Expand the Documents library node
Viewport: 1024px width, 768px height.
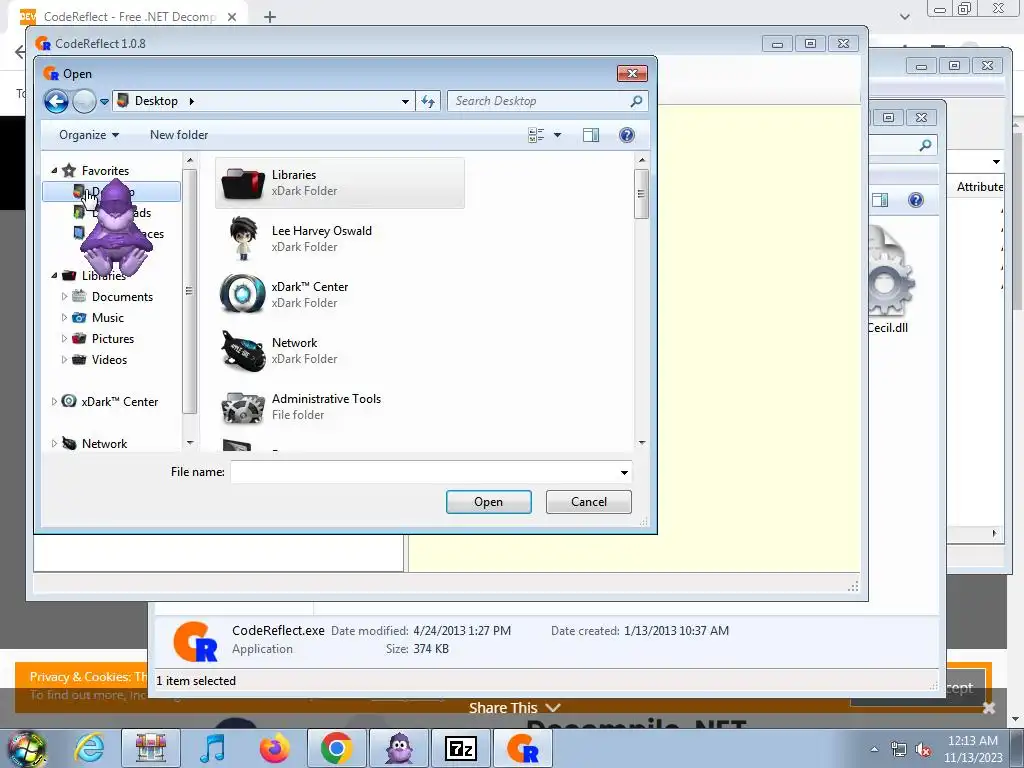(64, 296)
